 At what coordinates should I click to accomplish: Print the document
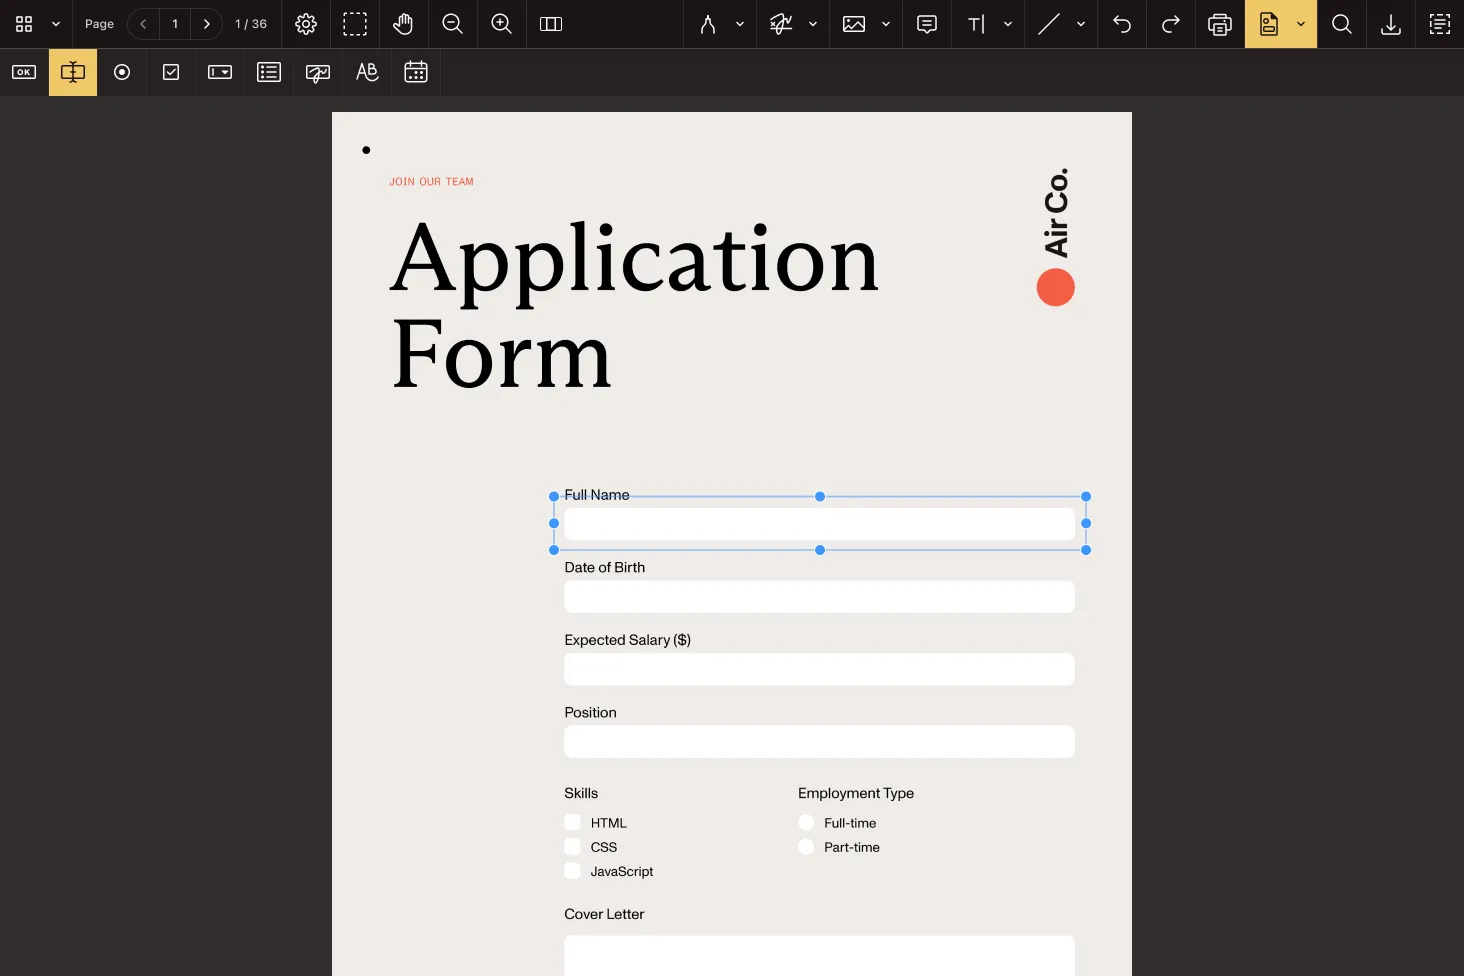click(x=1220, y=24)
